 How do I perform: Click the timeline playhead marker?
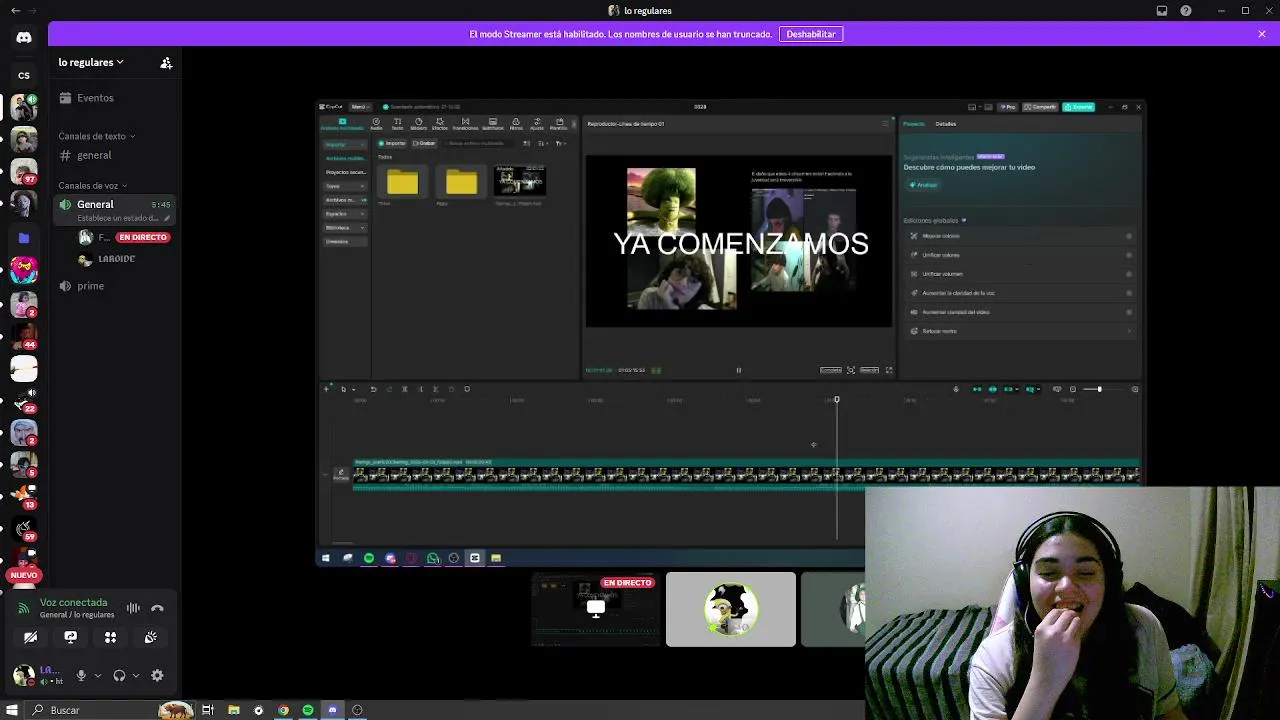click(837, 400)
